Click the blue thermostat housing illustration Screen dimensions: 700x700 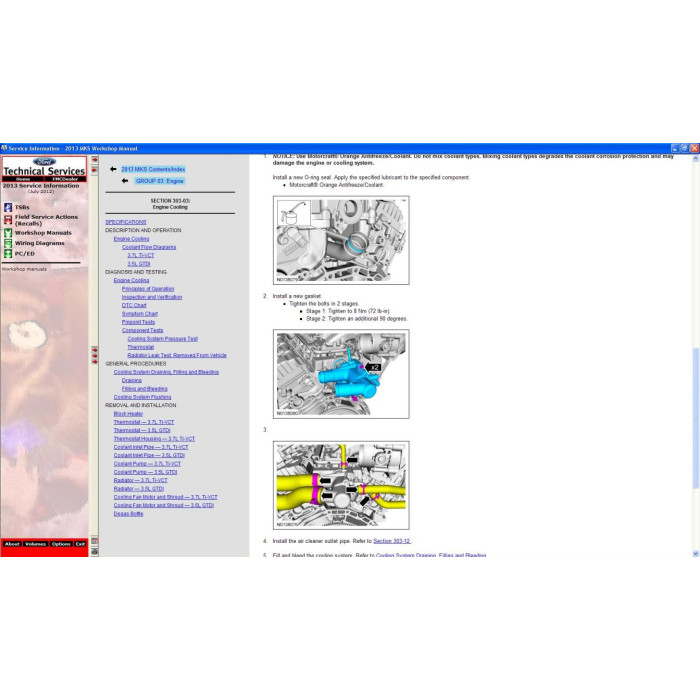click(341, 374)
